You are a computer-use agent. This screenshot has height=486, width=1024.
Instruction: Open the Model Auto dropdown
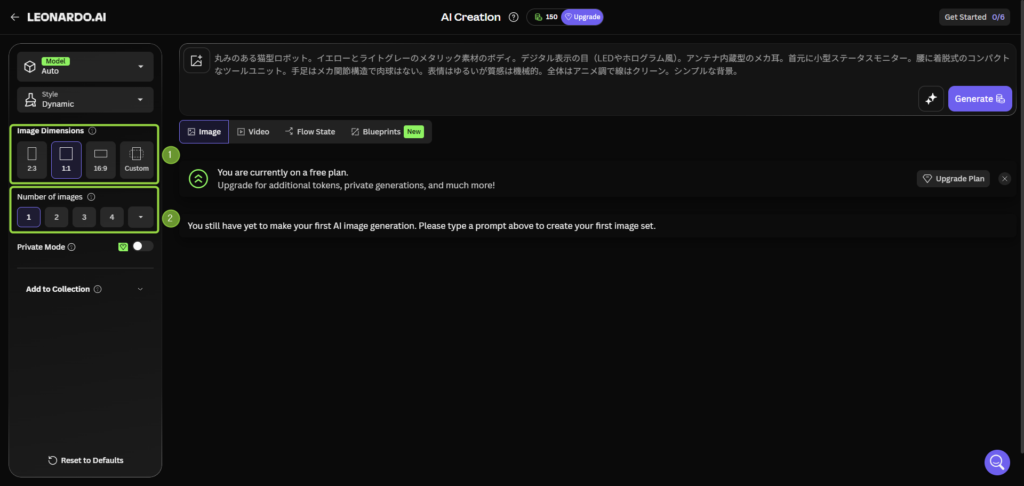[x=85, y=67]
